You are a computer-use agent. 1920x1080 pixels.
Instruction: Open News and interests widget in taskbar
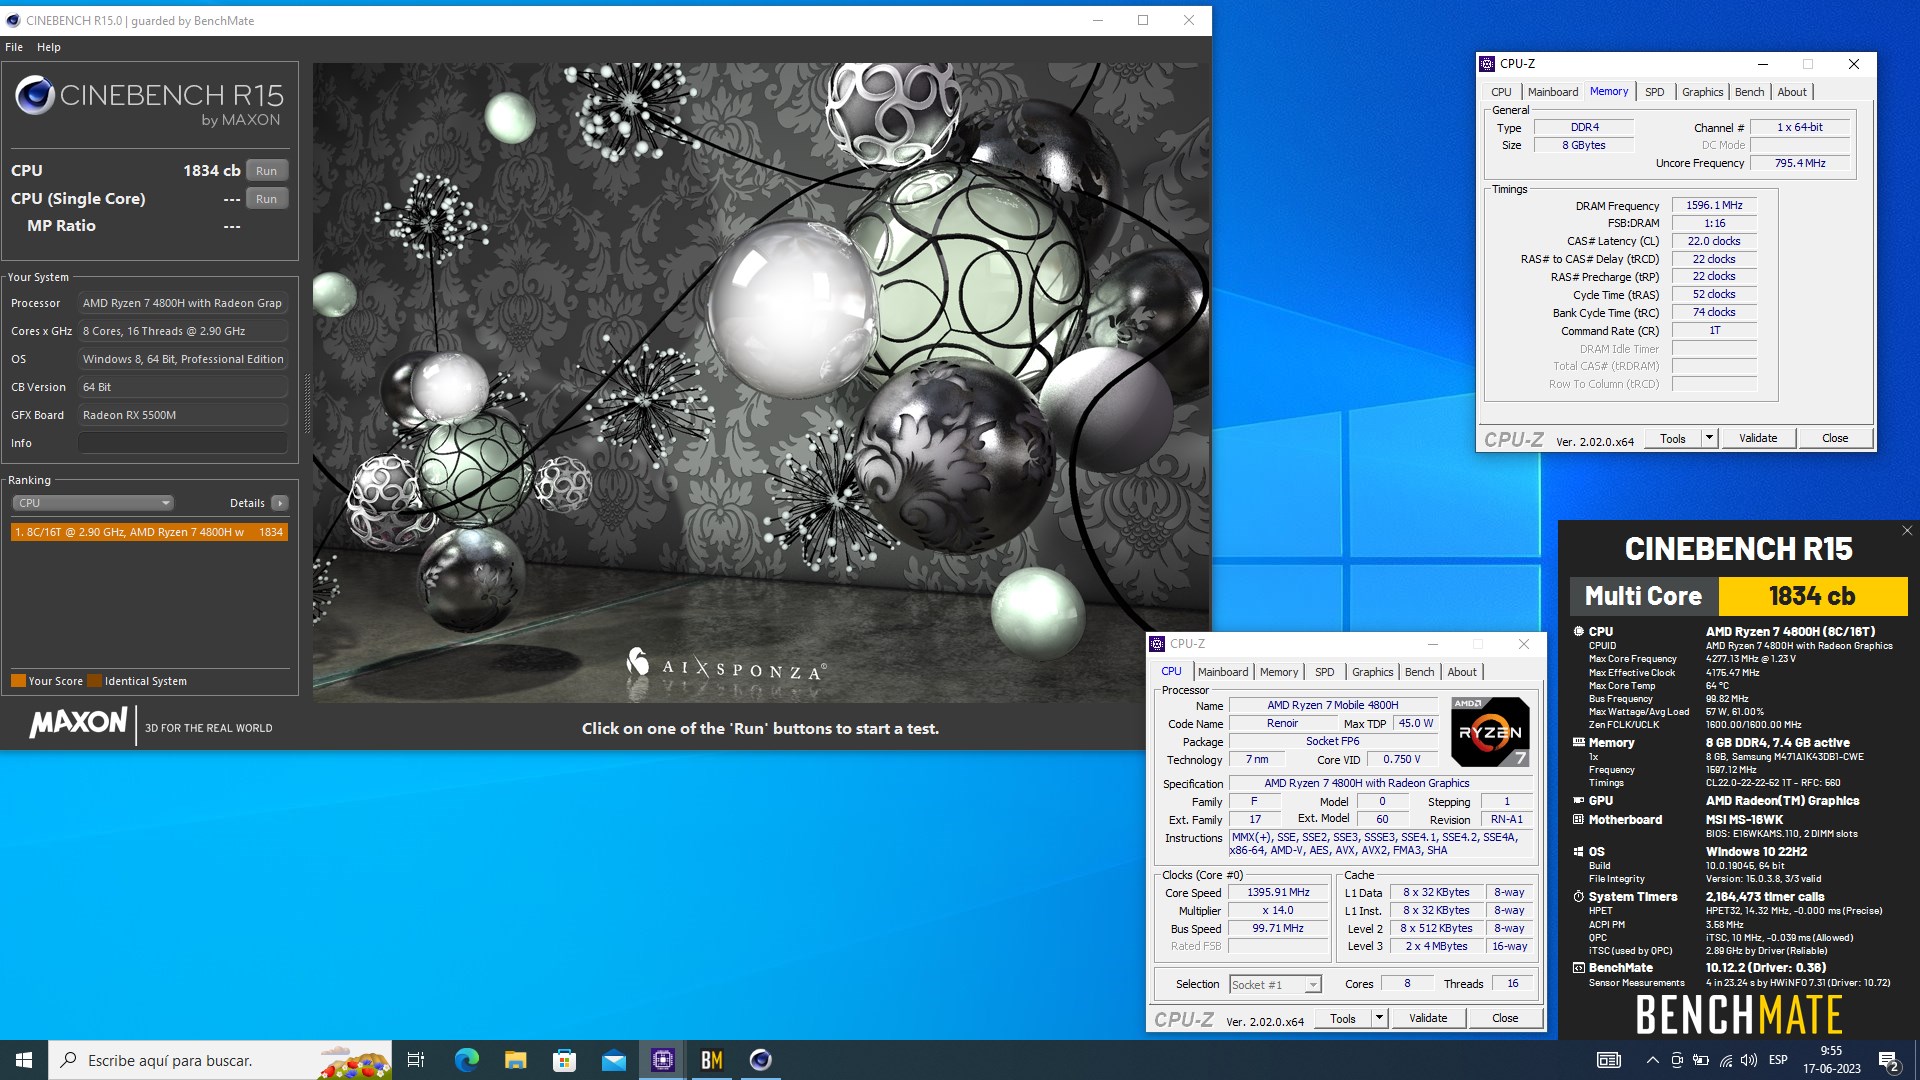[1608, 1060]
